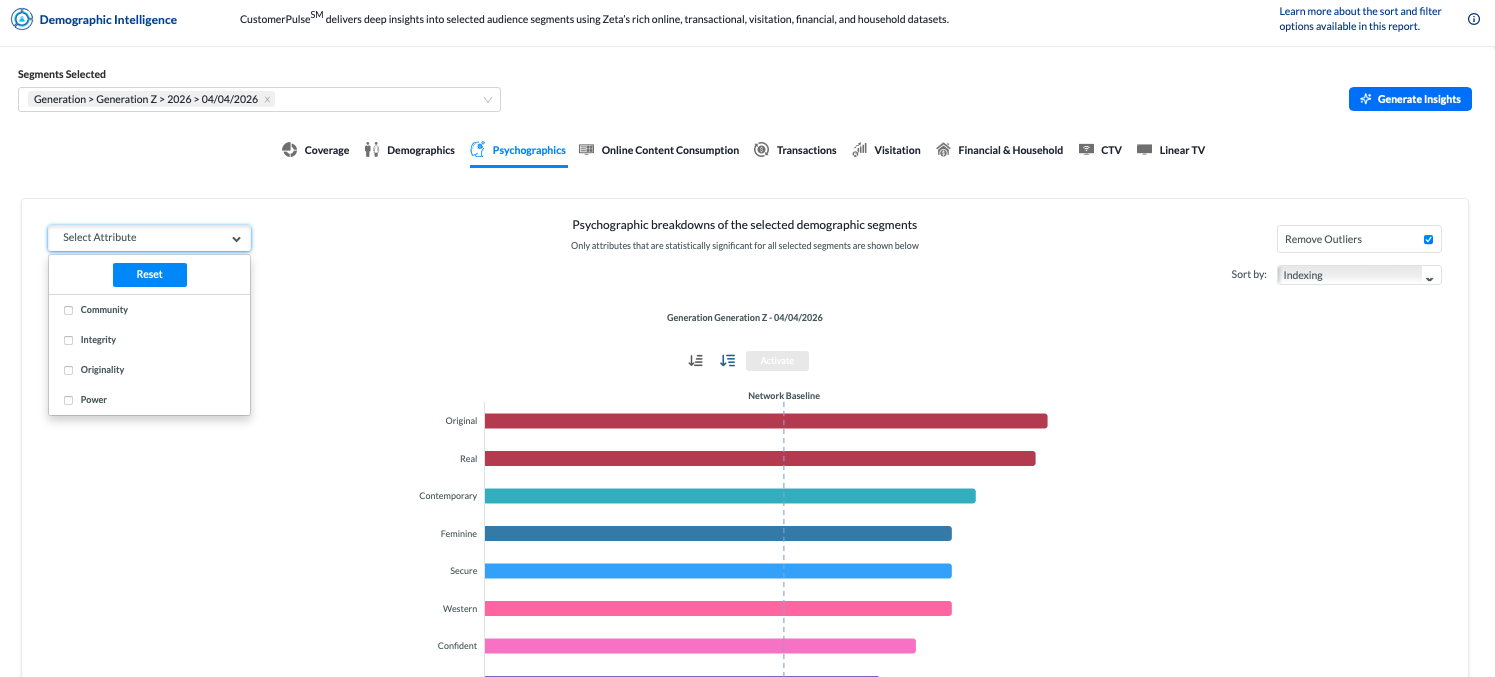Screen dimensions: 1495x677
Task: Click the red Original bar in chart
Action: [x=765, y=421]
